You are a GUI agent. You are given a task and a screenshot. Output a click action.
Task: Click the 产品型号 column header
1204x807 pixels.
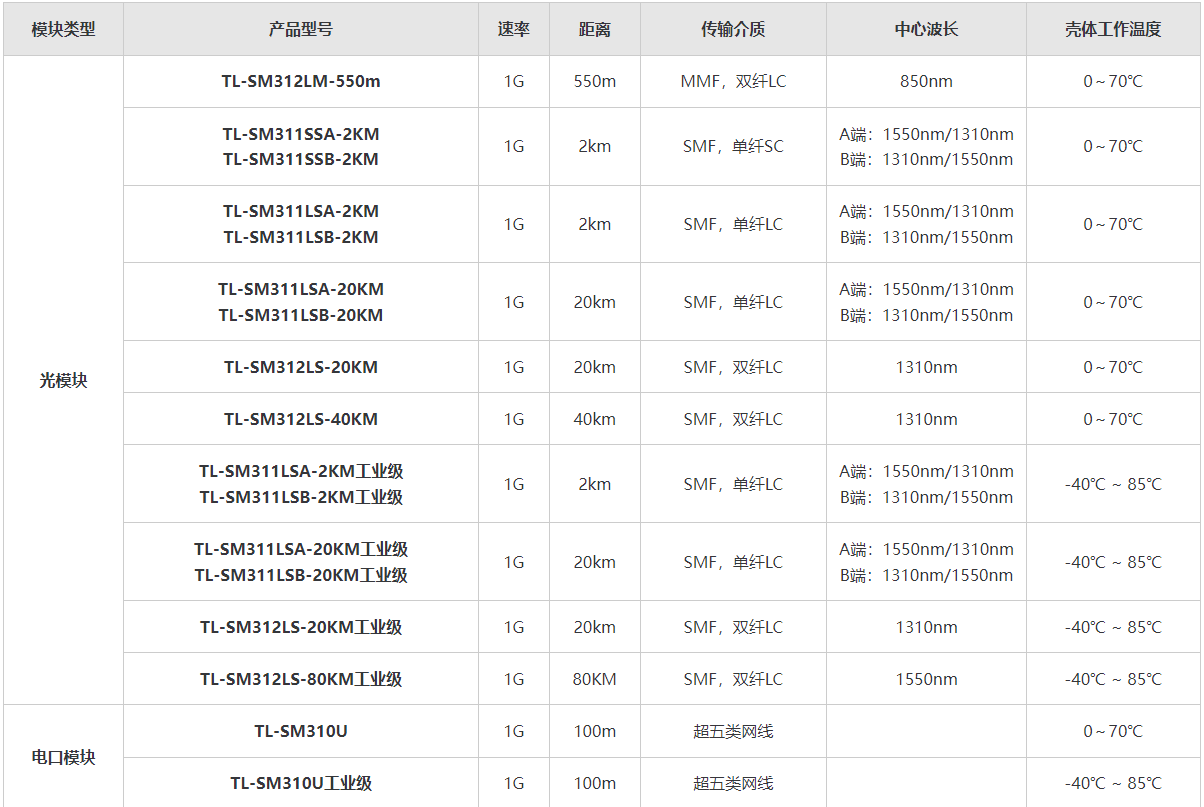[x=301, y=29]
